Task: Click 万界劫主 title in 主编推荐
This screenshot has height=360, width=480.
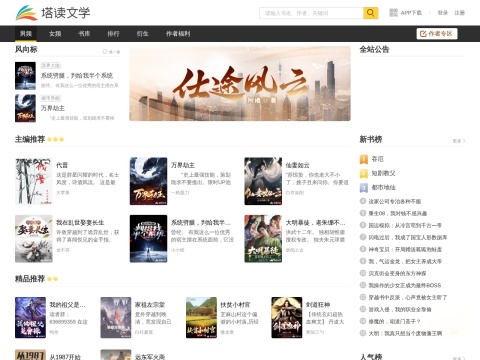Action: pyautogui.click(x=183, y=165)
